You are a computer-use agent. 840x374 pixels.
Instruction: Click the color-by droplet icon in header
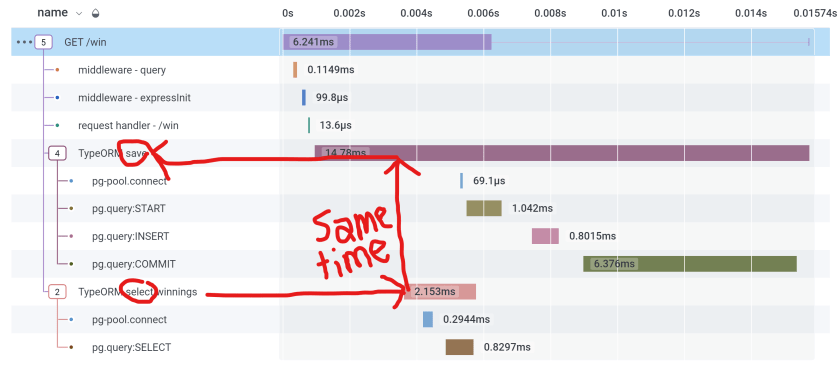click(x=95, y=13)
